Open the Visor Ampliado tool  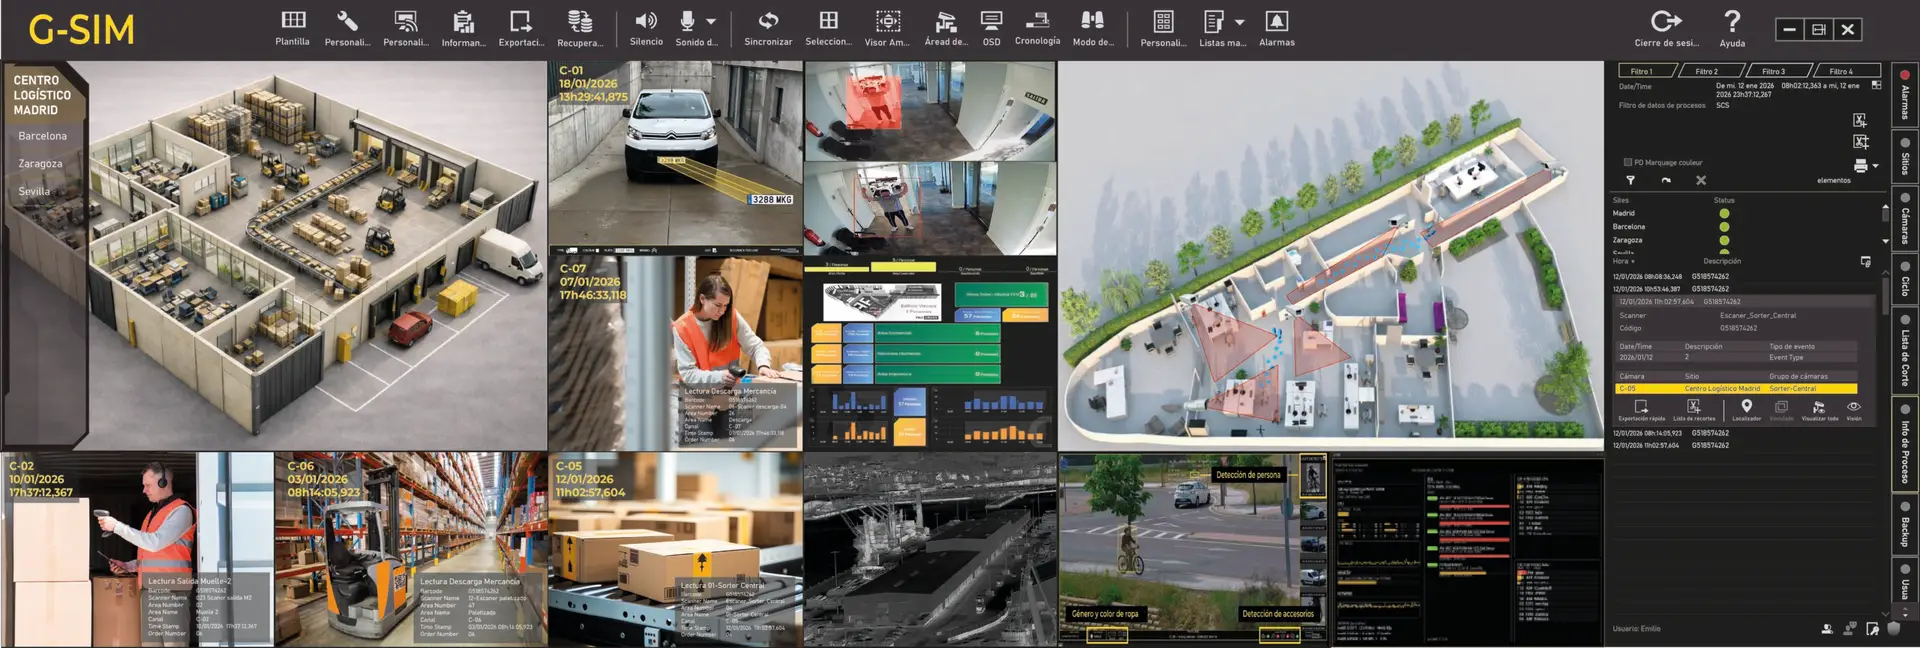887,28
